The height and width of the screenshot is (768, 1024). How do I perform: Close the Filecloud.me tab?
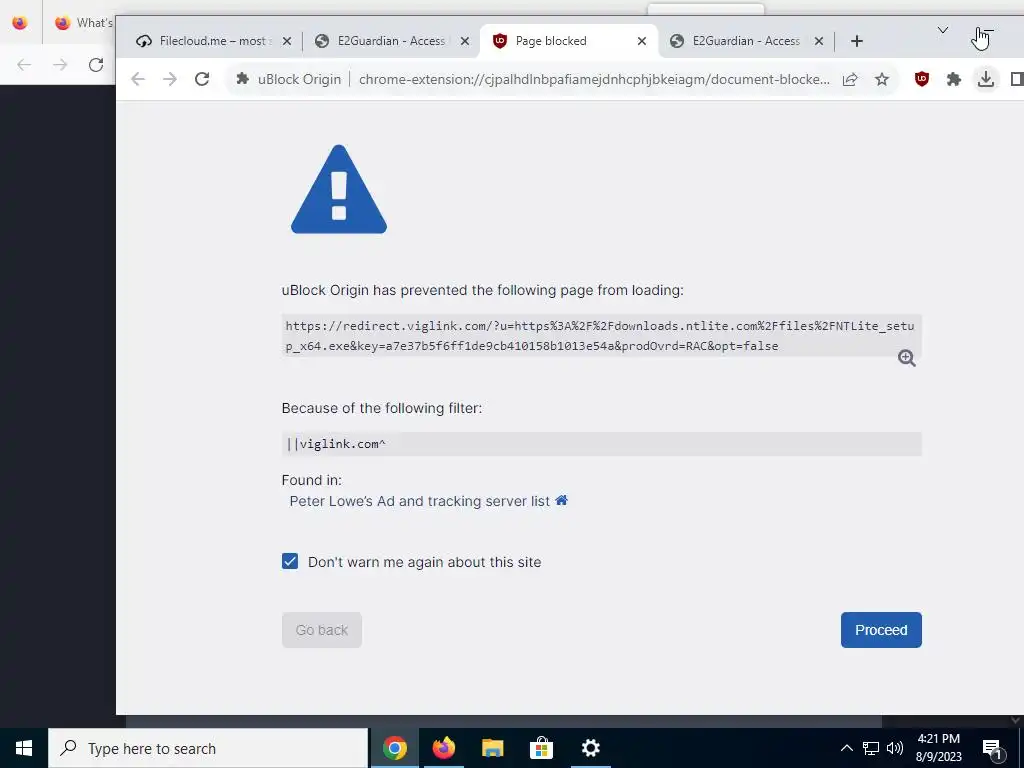(287, 40)
